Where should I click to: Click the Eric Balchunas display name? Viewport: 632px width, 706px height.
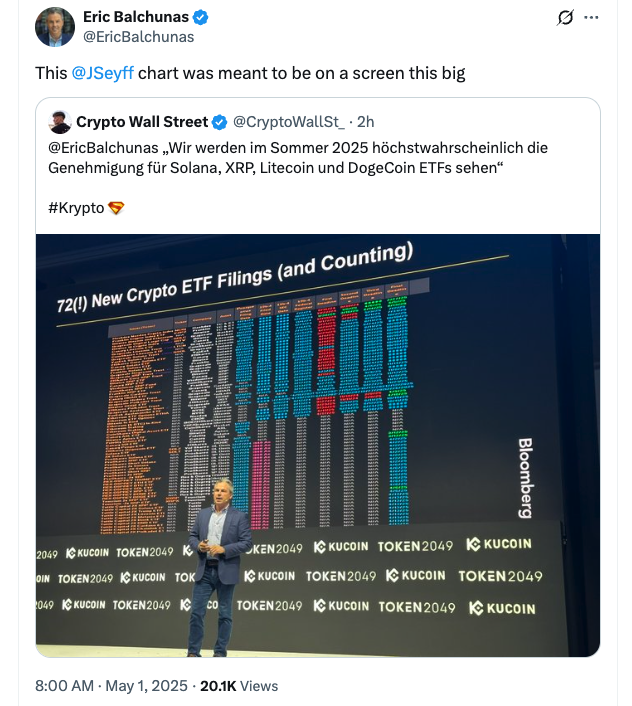(136, 17)
